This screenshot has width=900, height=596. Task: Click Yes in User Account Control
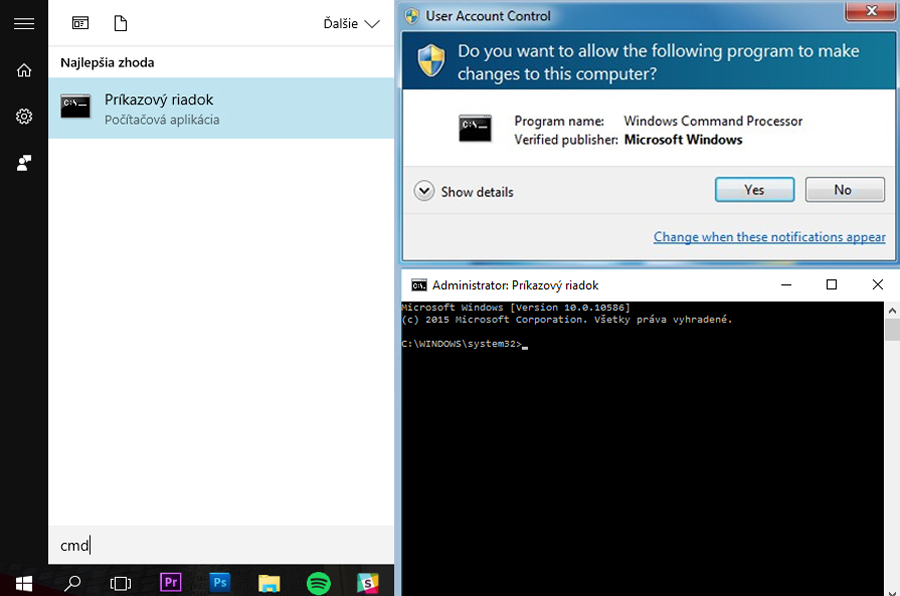tap(755, 189)
